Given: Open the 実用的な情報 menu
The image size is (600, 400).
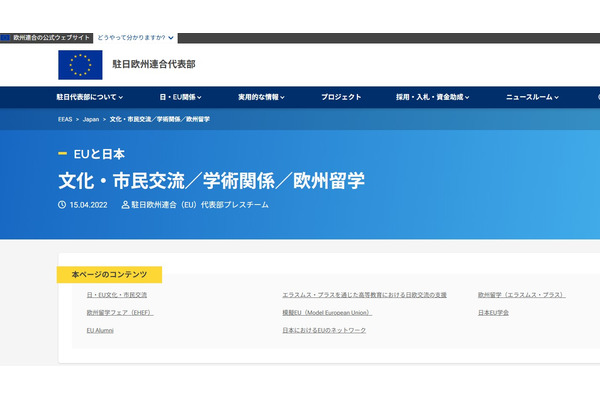Looking at the screenshot, I should point(261,97).
